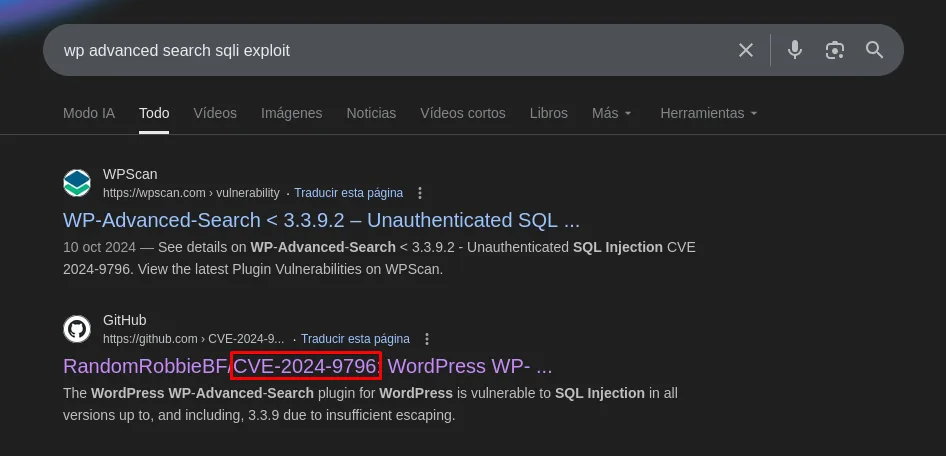The image size is (946, 456).
Task: Open the RandomRobbieBF CVE-2024-9796 result title
Action: click(x=307, y=366)
